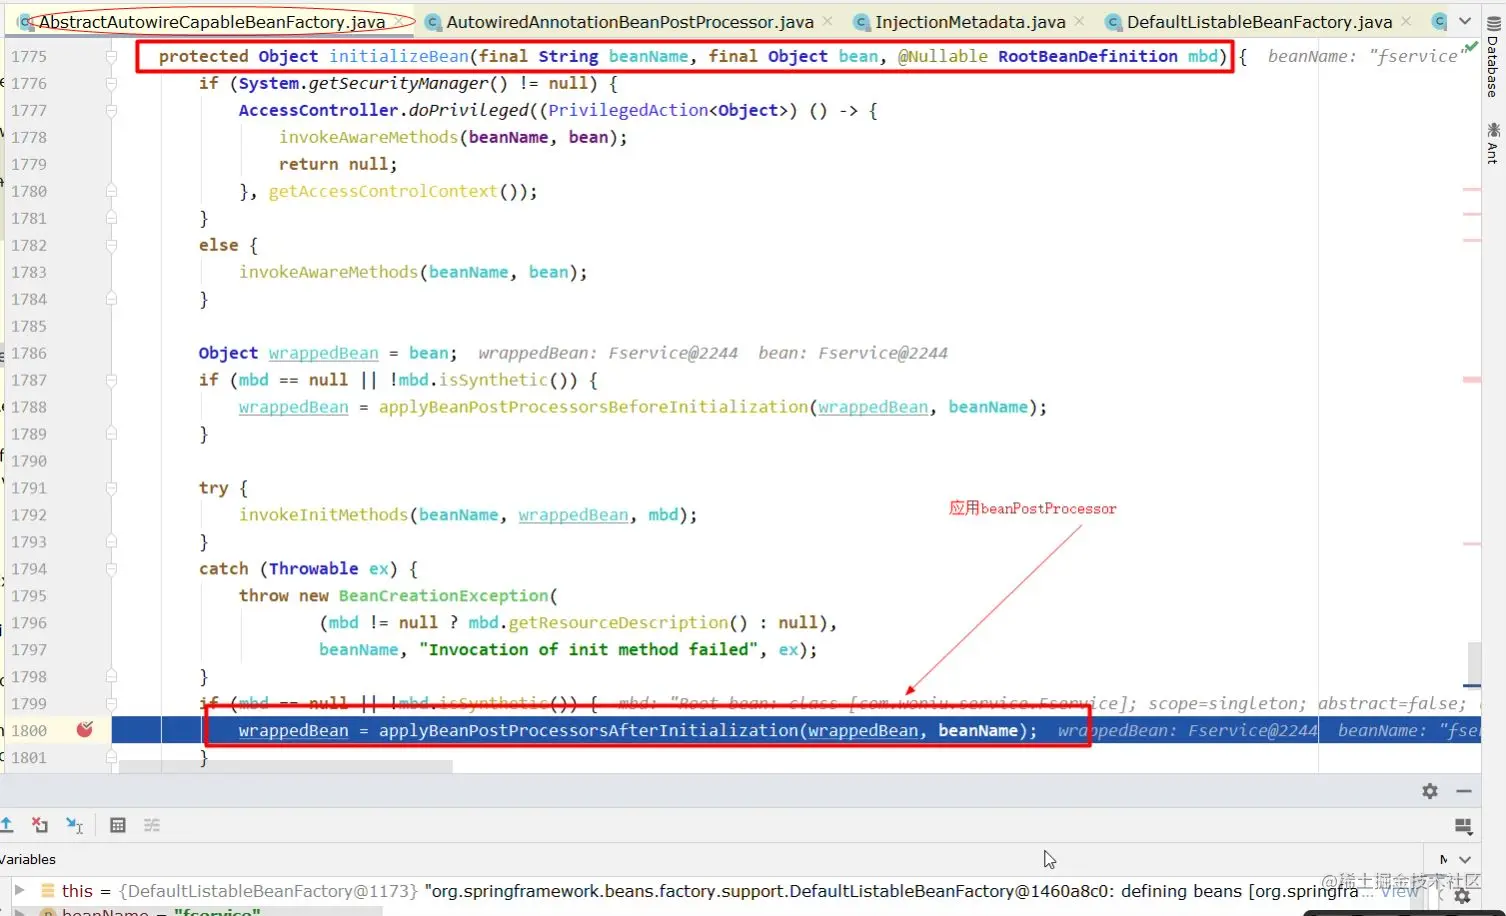
Task: Click the '@Nullable' annotation on line 1775
Action: point(942,57)
